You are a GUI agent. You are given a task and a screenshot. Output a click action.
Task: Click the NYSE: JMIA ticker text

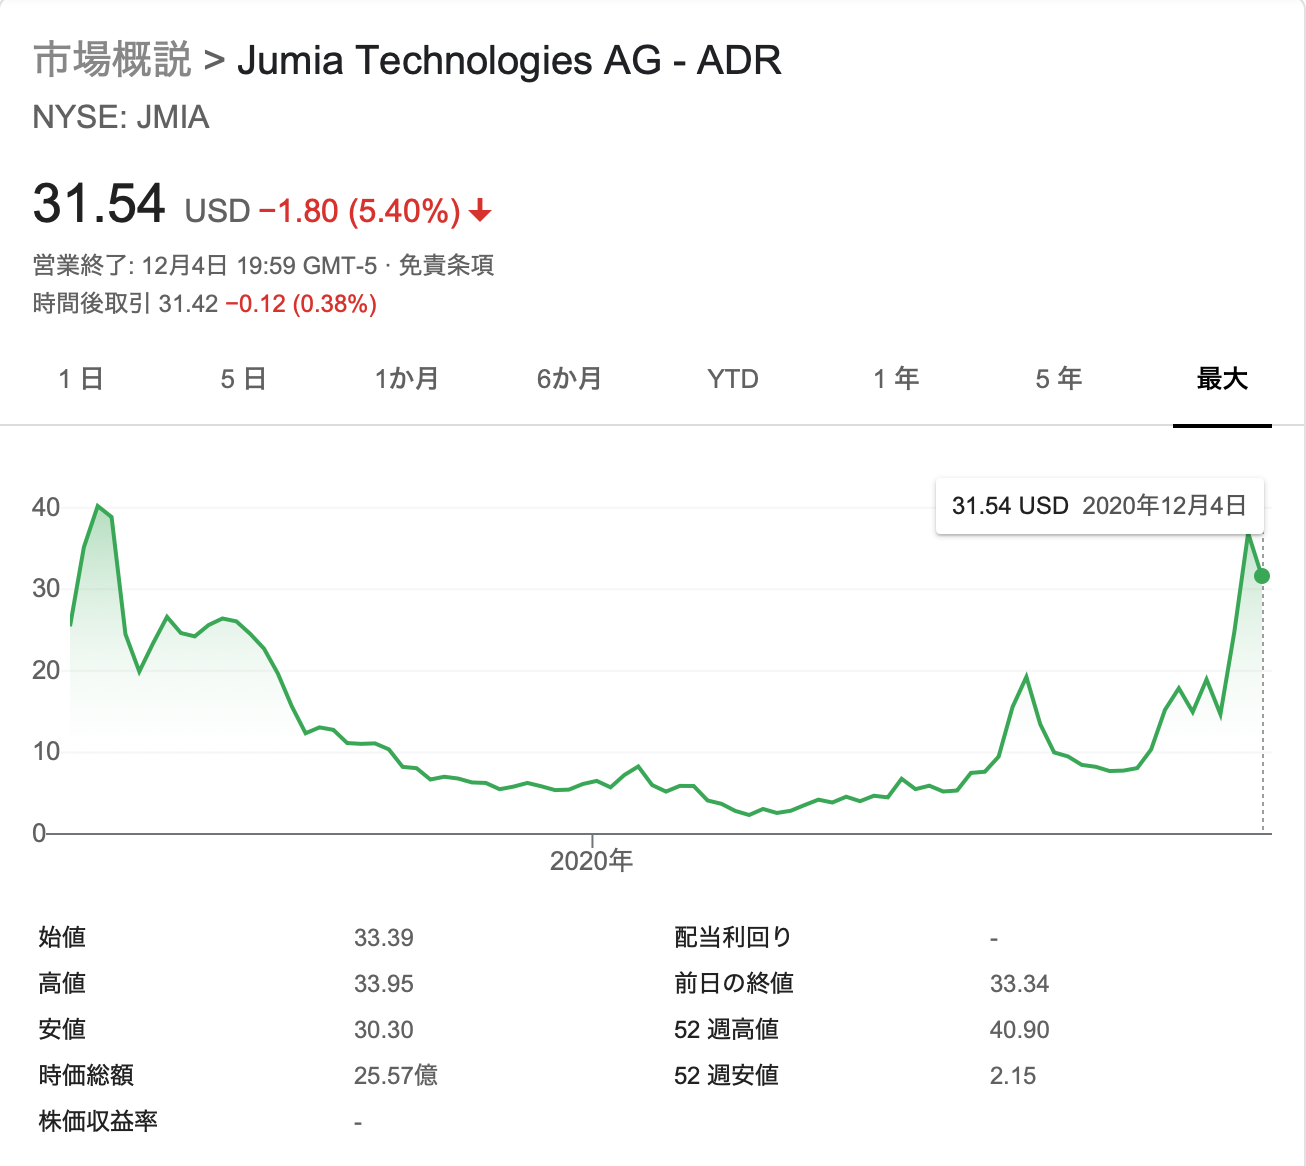121,117
